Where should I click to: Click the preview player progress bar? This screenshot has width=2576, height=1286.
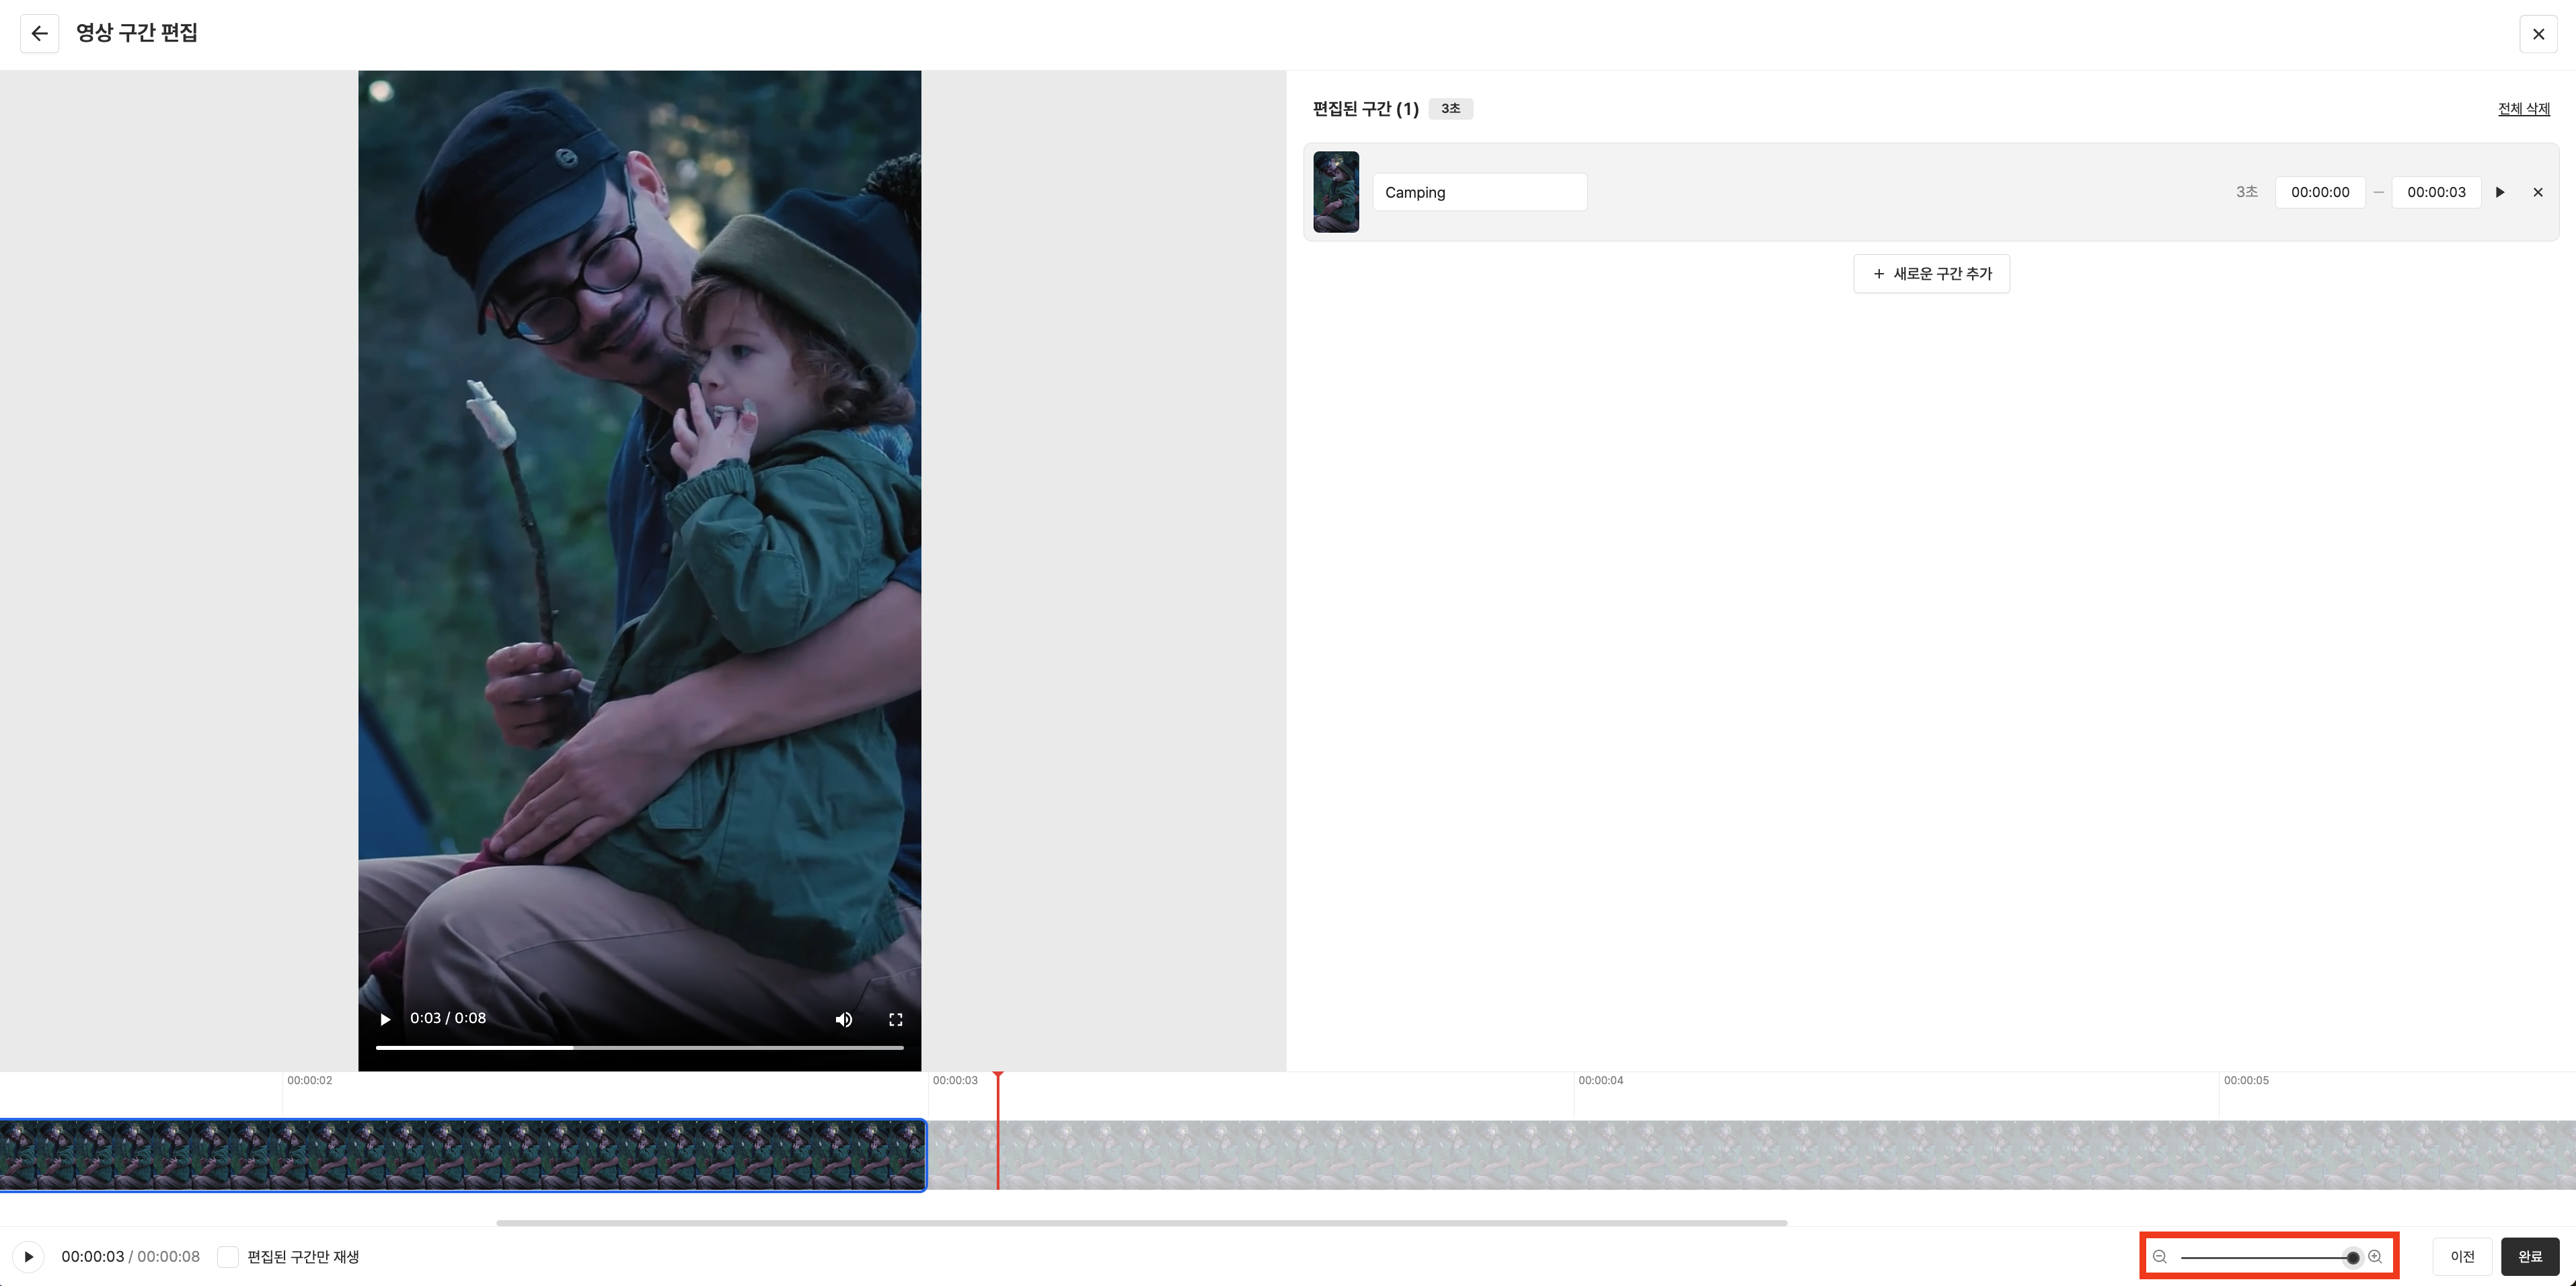pyautogui.click(x=639, y=1047)
